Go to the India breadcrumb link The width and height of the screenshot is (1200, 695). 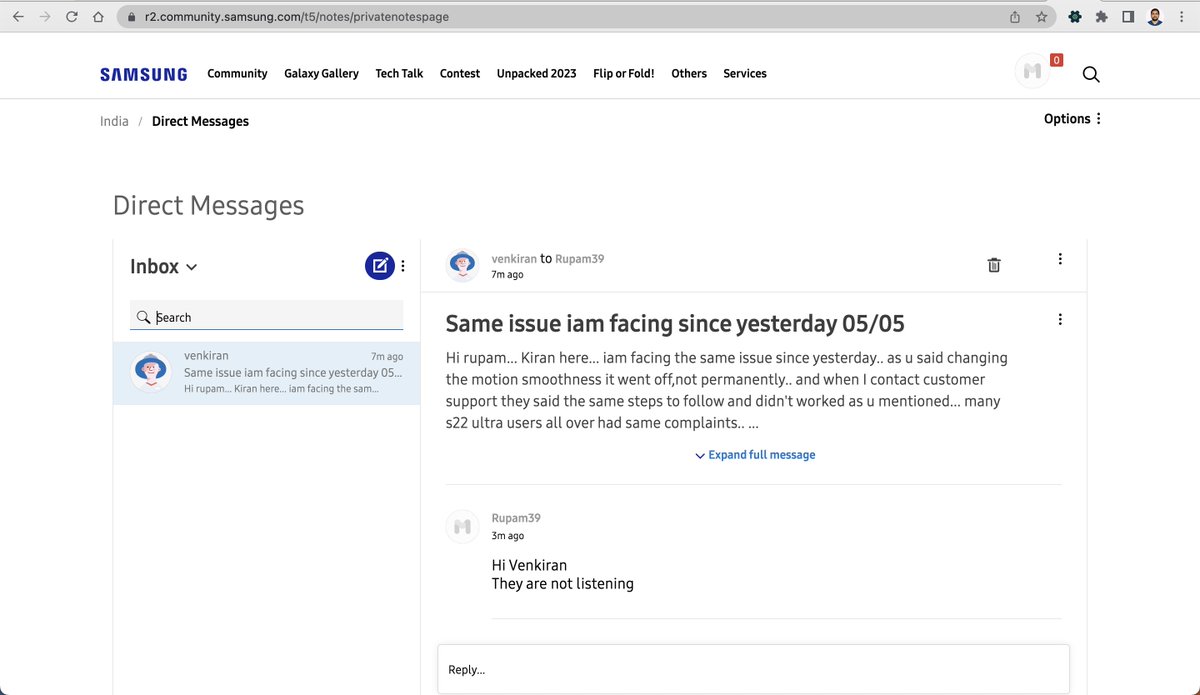pyautogui.click(x=114, y=121)
